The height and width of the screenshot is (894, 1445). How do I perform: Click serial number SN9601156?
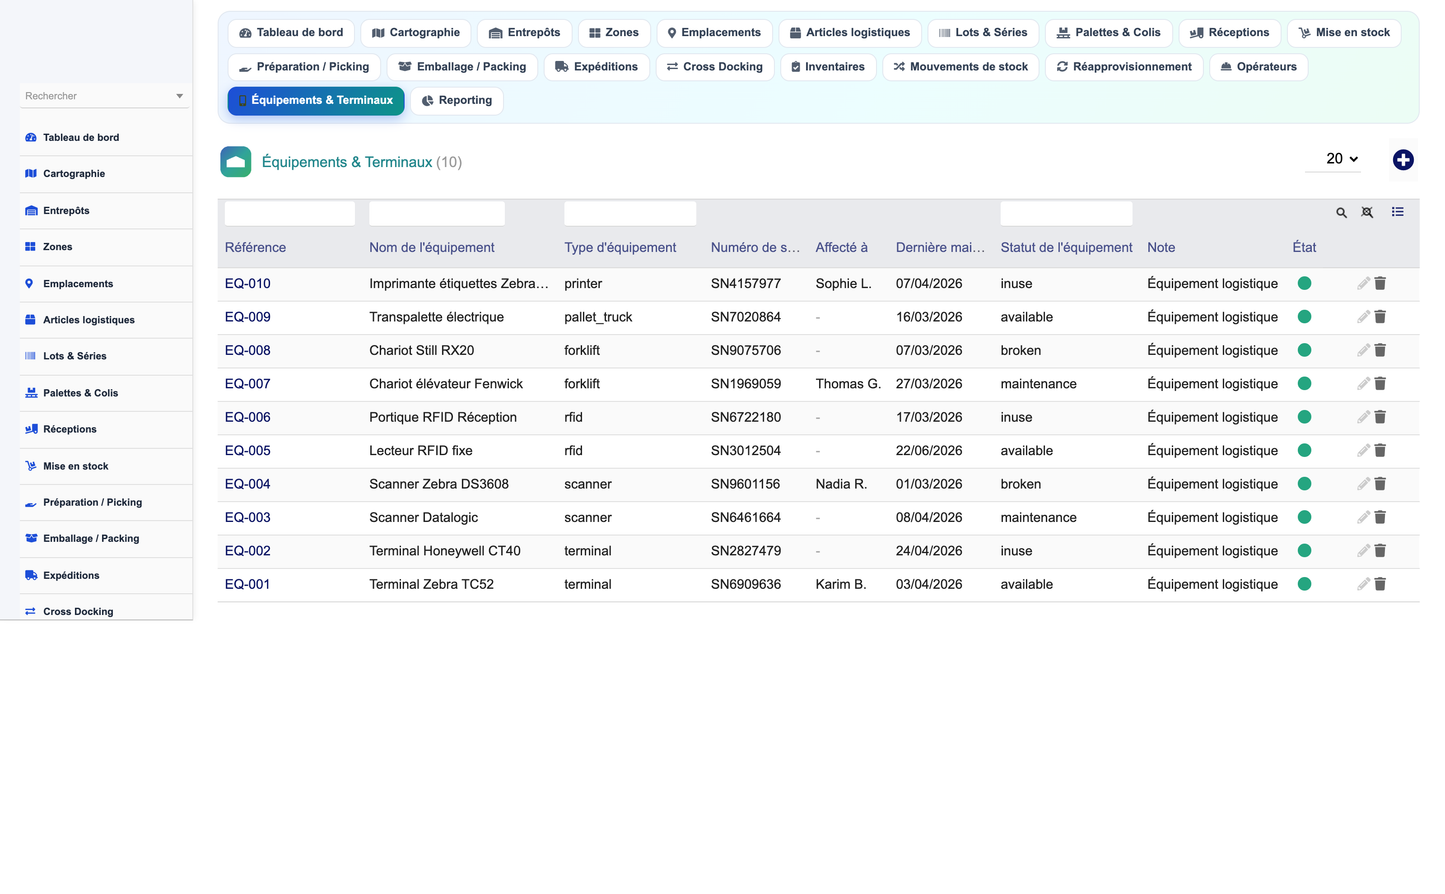pos(746,484)
